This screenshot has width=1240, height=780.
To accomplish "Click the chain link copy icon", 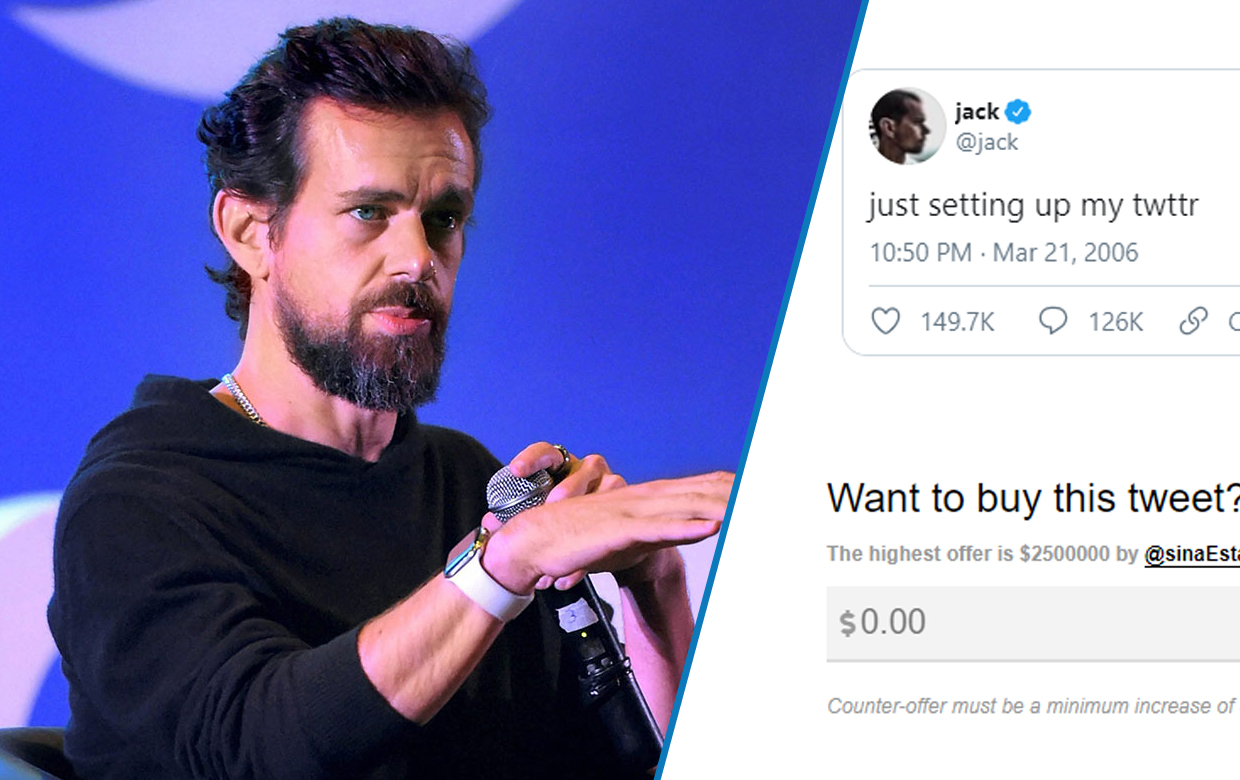I will [1193, 321].
